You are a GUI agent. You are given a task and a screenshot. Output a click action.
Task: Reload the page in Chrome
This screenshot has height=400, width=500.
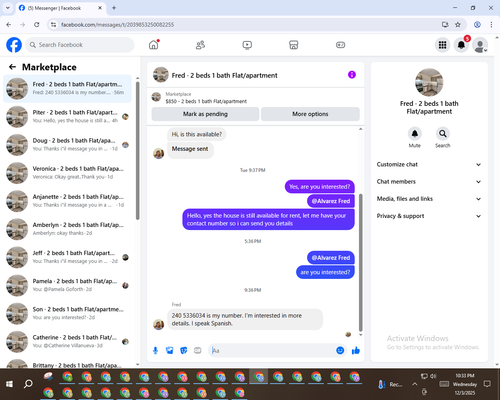point(37,25)
